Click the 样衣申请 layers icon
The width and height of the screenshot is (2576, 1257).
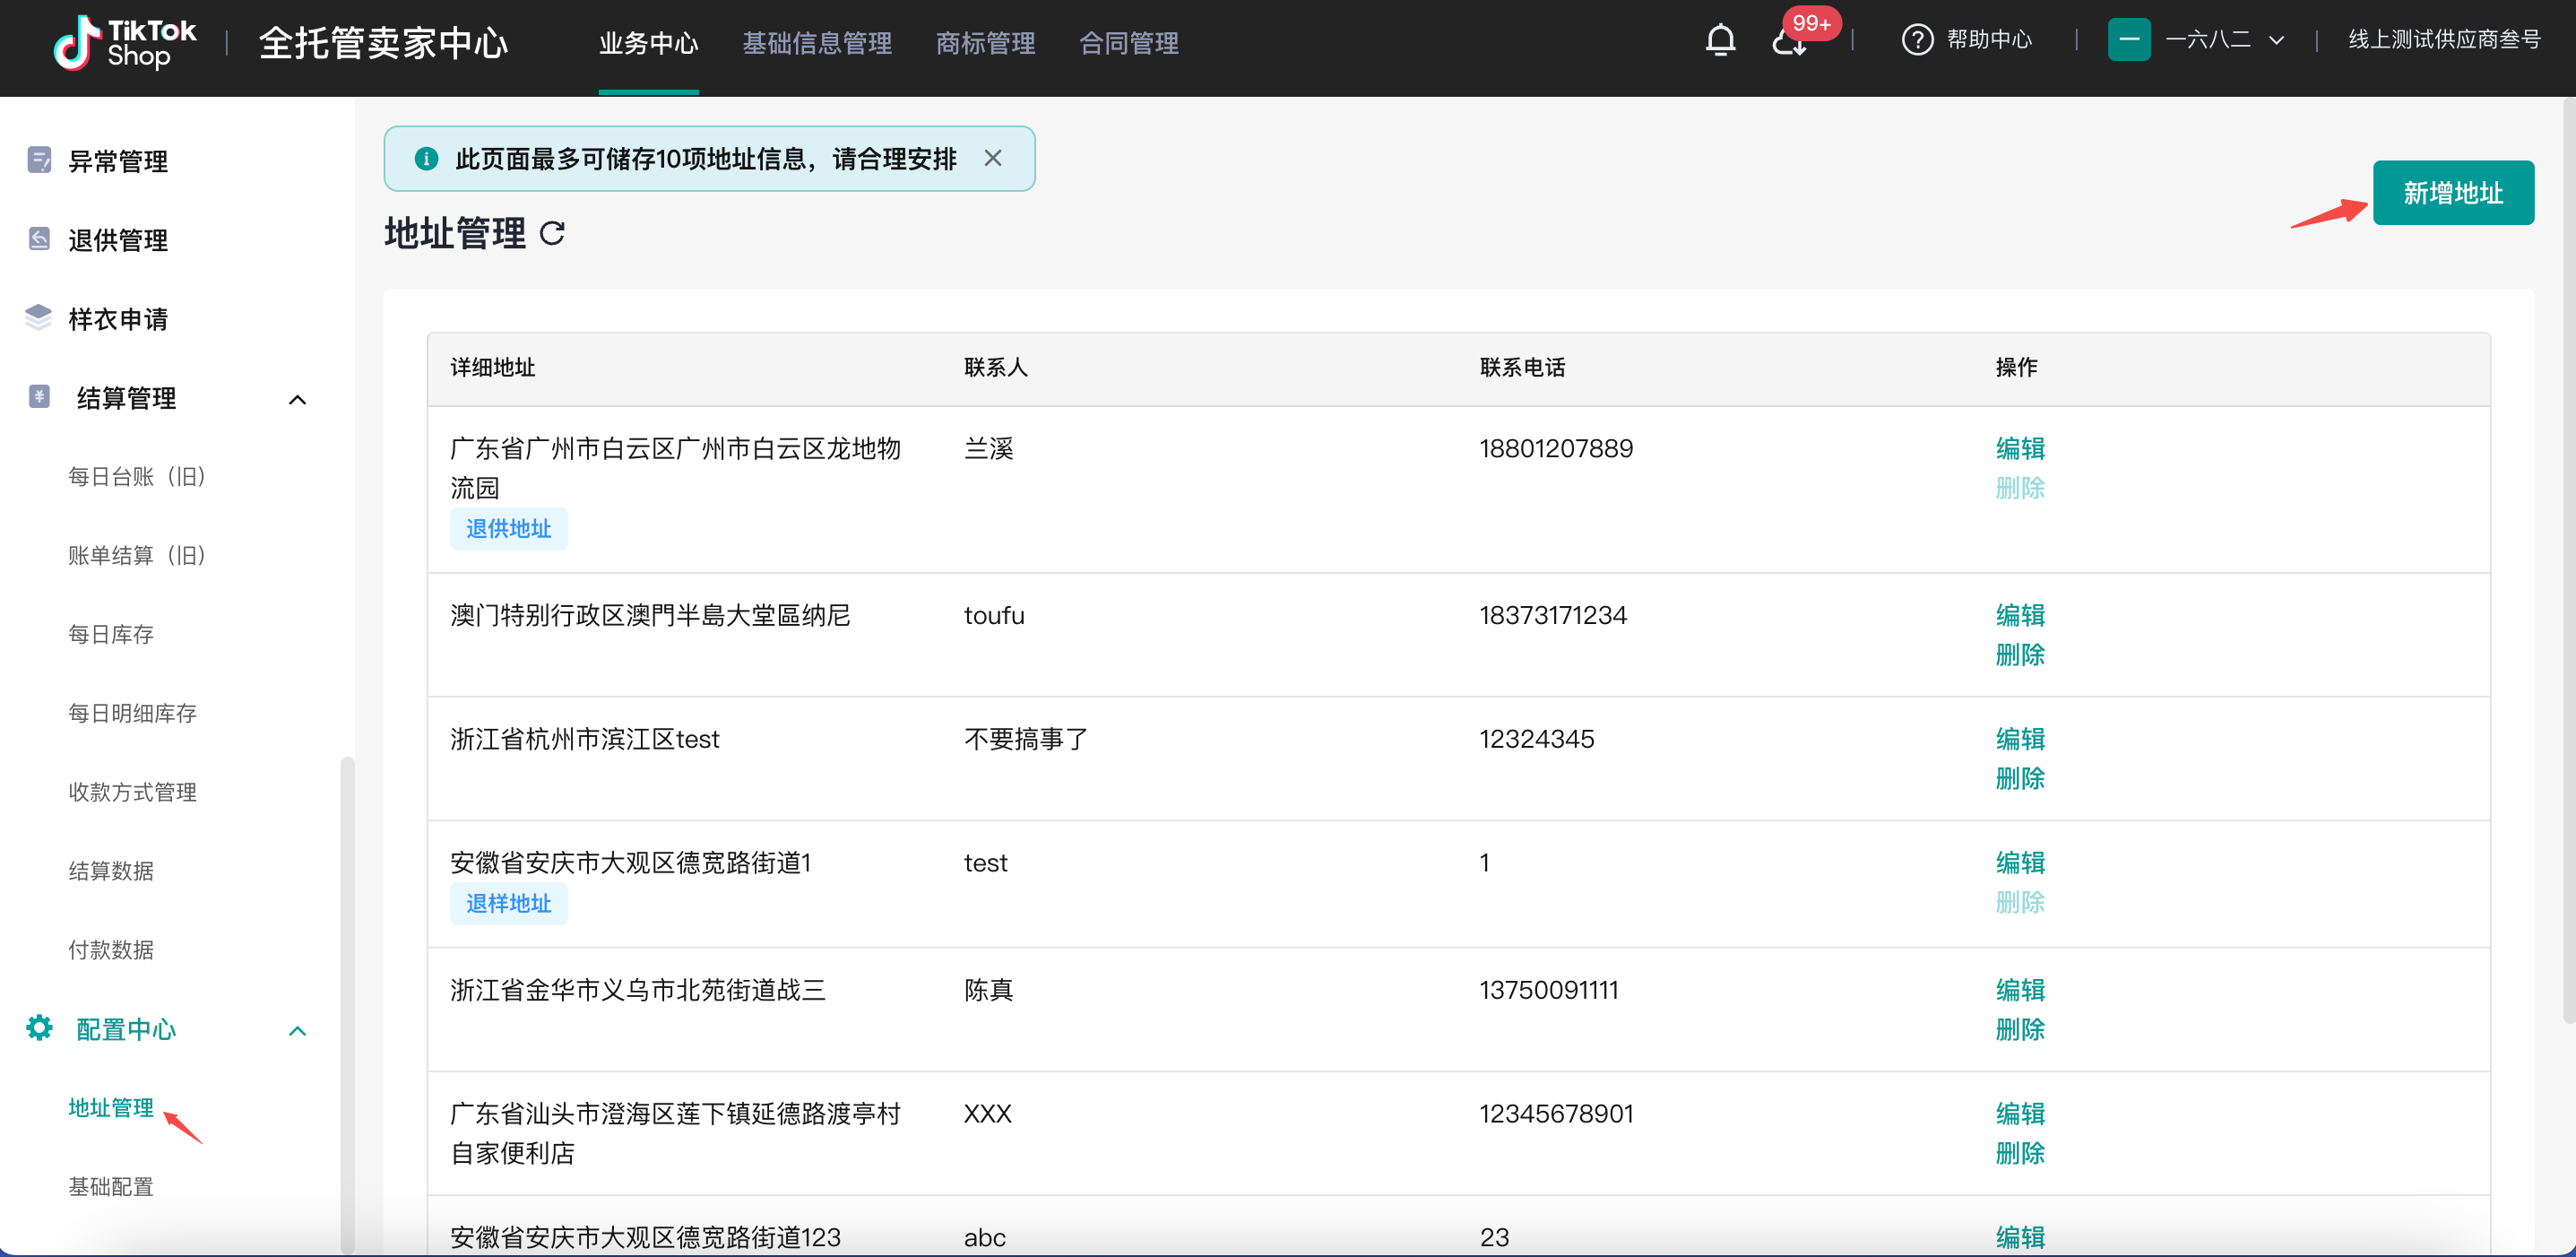pos(38,317)
